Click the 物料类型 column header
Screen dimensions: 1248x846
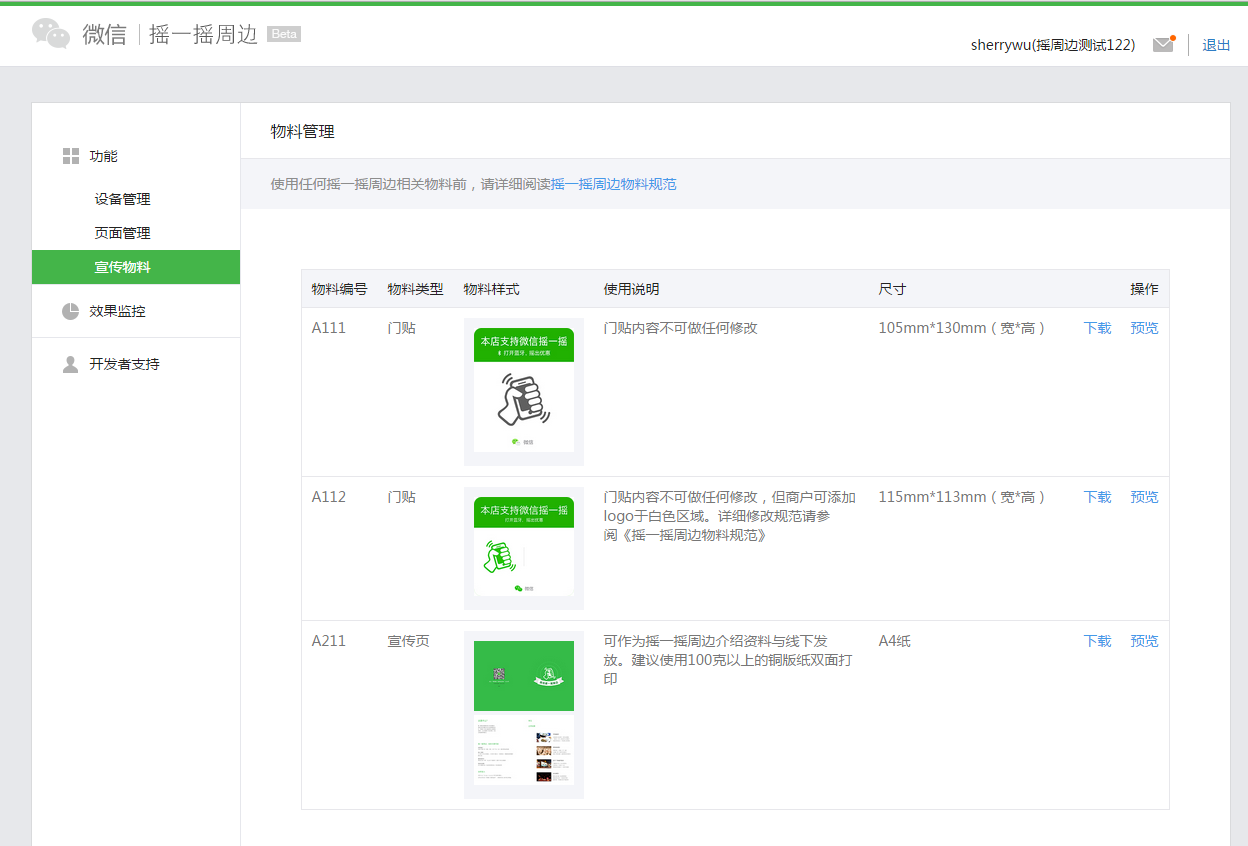(x=415, y=289)
